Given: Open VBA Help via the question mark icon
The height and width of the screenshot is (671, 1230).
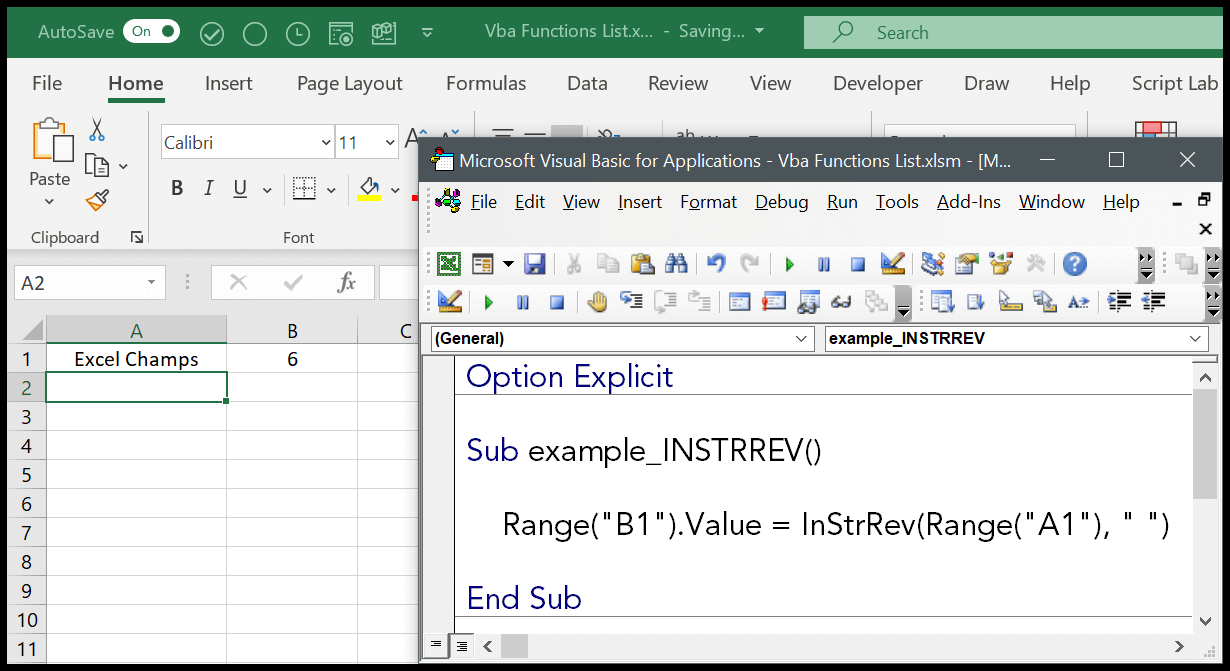Looking at the screenshot, I should 1074,264.
